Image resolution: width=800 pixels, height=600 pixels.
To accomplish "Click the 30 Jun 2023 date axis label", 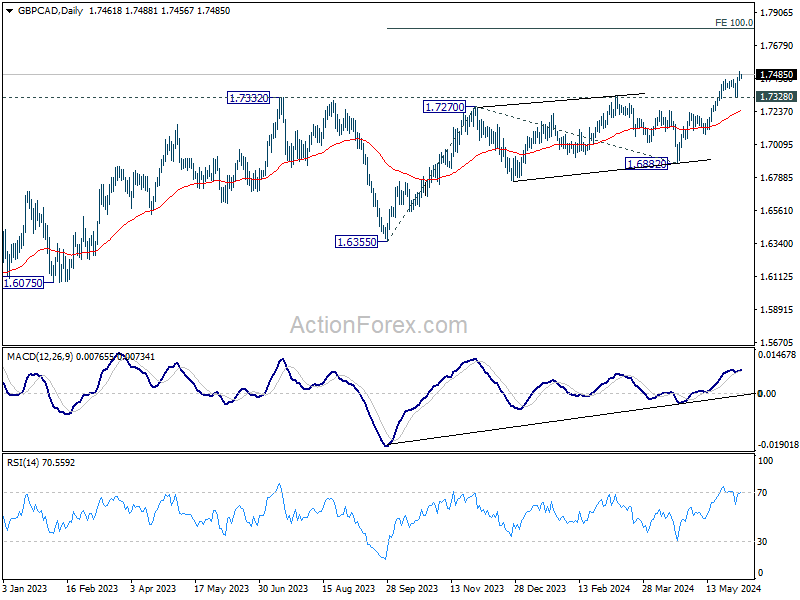I will click(283, 588).
